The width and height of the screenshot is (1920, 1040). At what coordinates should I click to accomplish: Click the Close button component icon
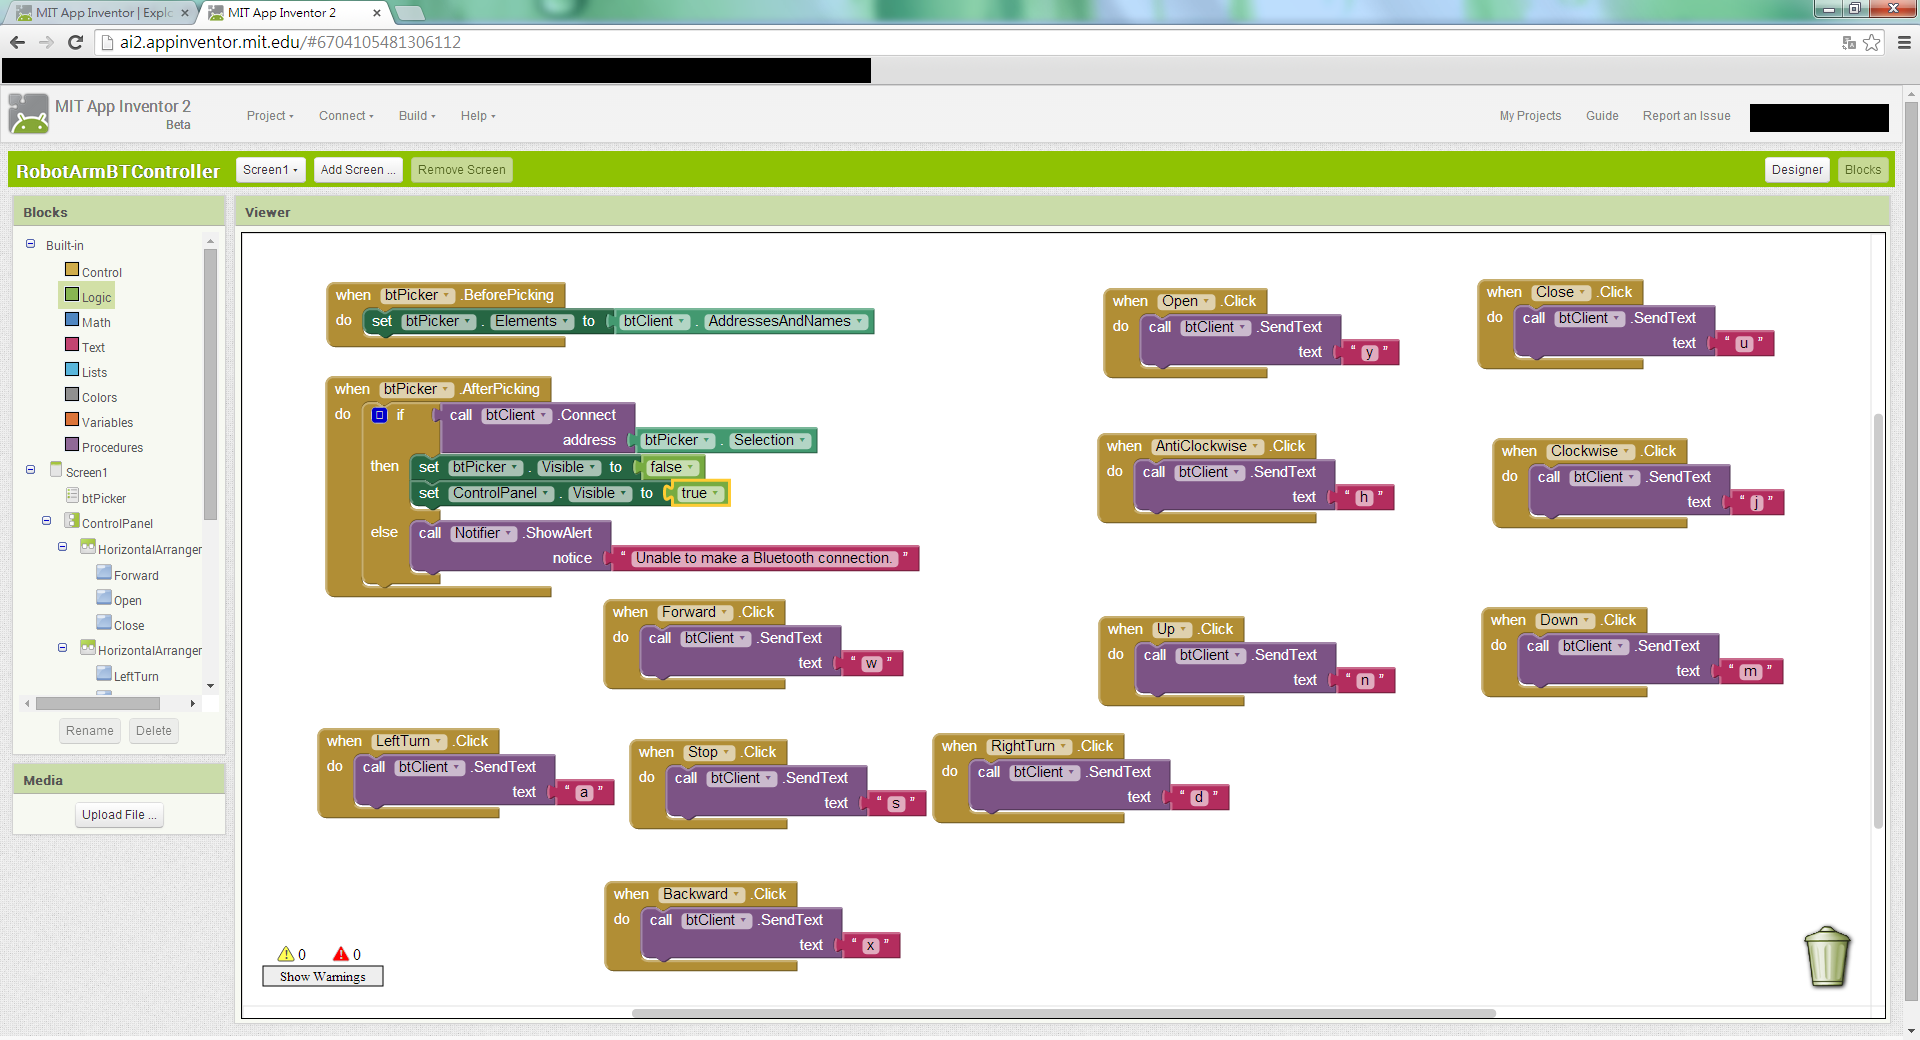click(104, 623)
